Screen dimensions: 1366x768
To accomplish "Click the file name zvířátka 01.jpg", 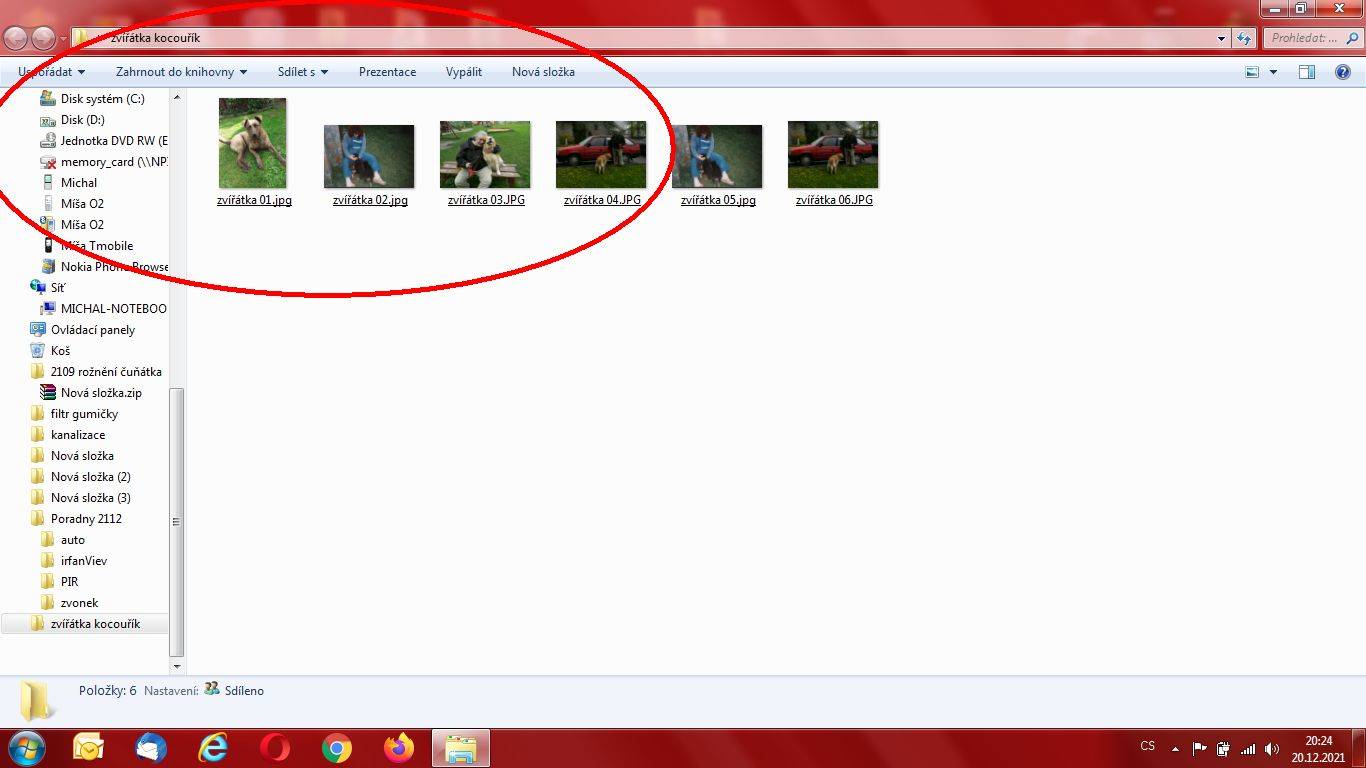I will pos(254,200).
